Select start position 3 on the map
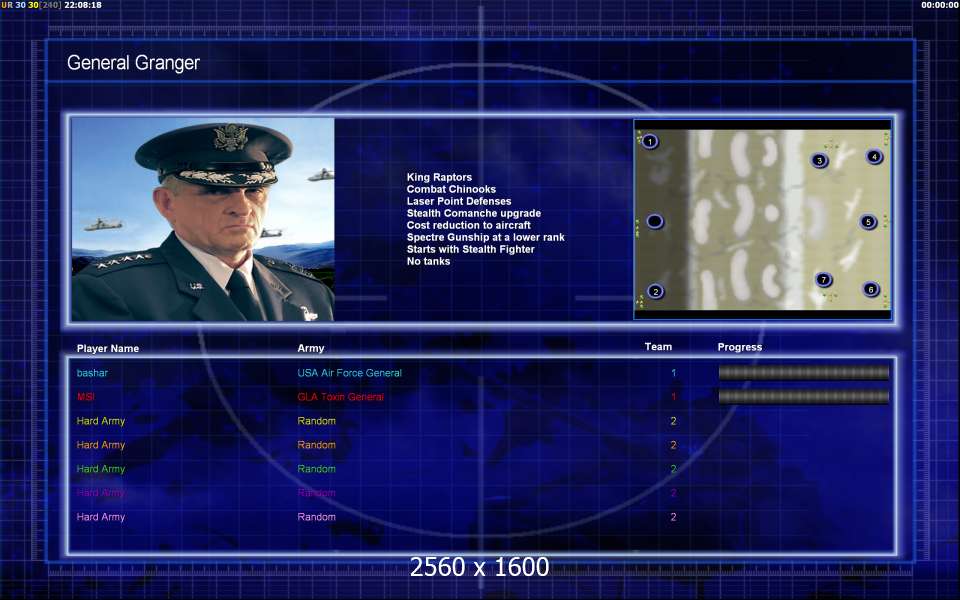Screen dimensions: 960x600 (x=819, y=160)
